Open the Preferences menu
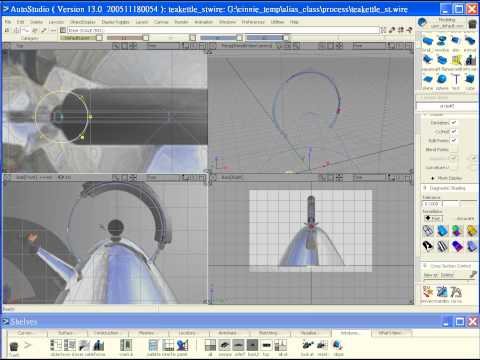Screen dimensions: 480x360 pos(253,22)
